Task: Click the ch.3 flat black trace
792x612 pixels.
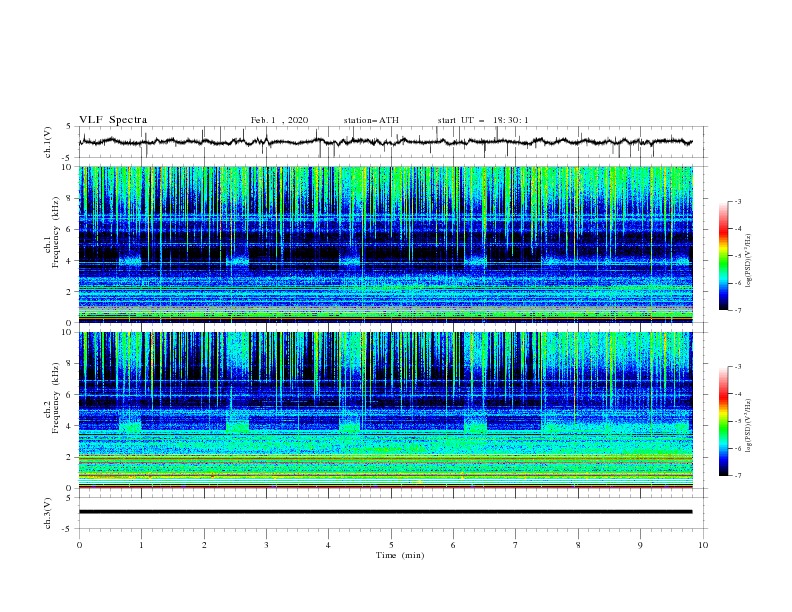Action: (385, 512)
